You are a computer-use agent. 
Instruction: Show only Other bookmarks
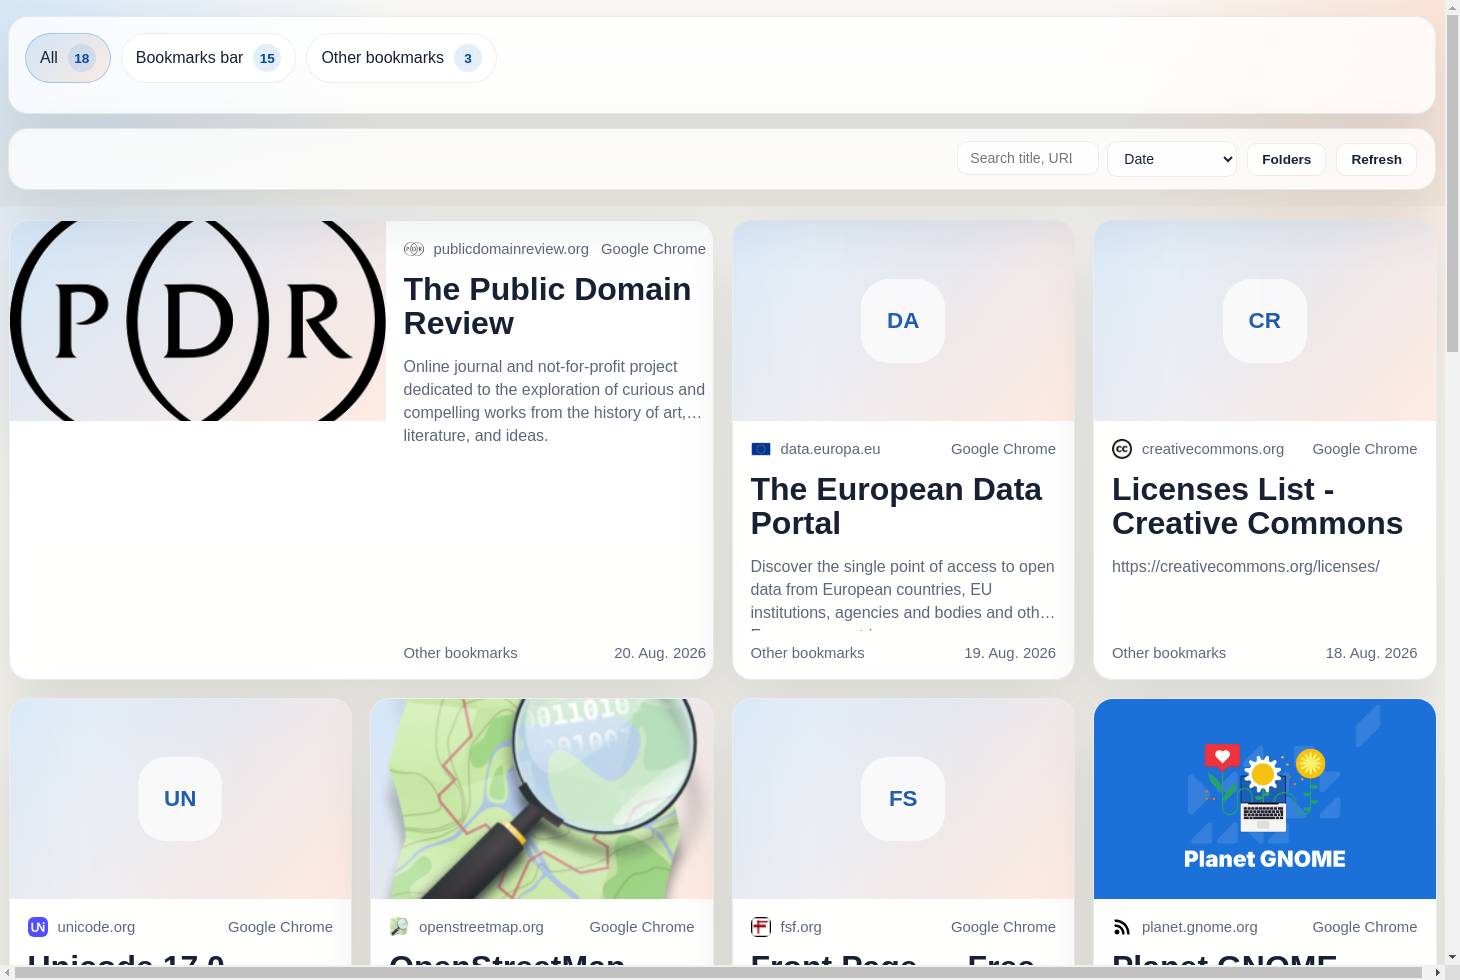coord(401,58)
